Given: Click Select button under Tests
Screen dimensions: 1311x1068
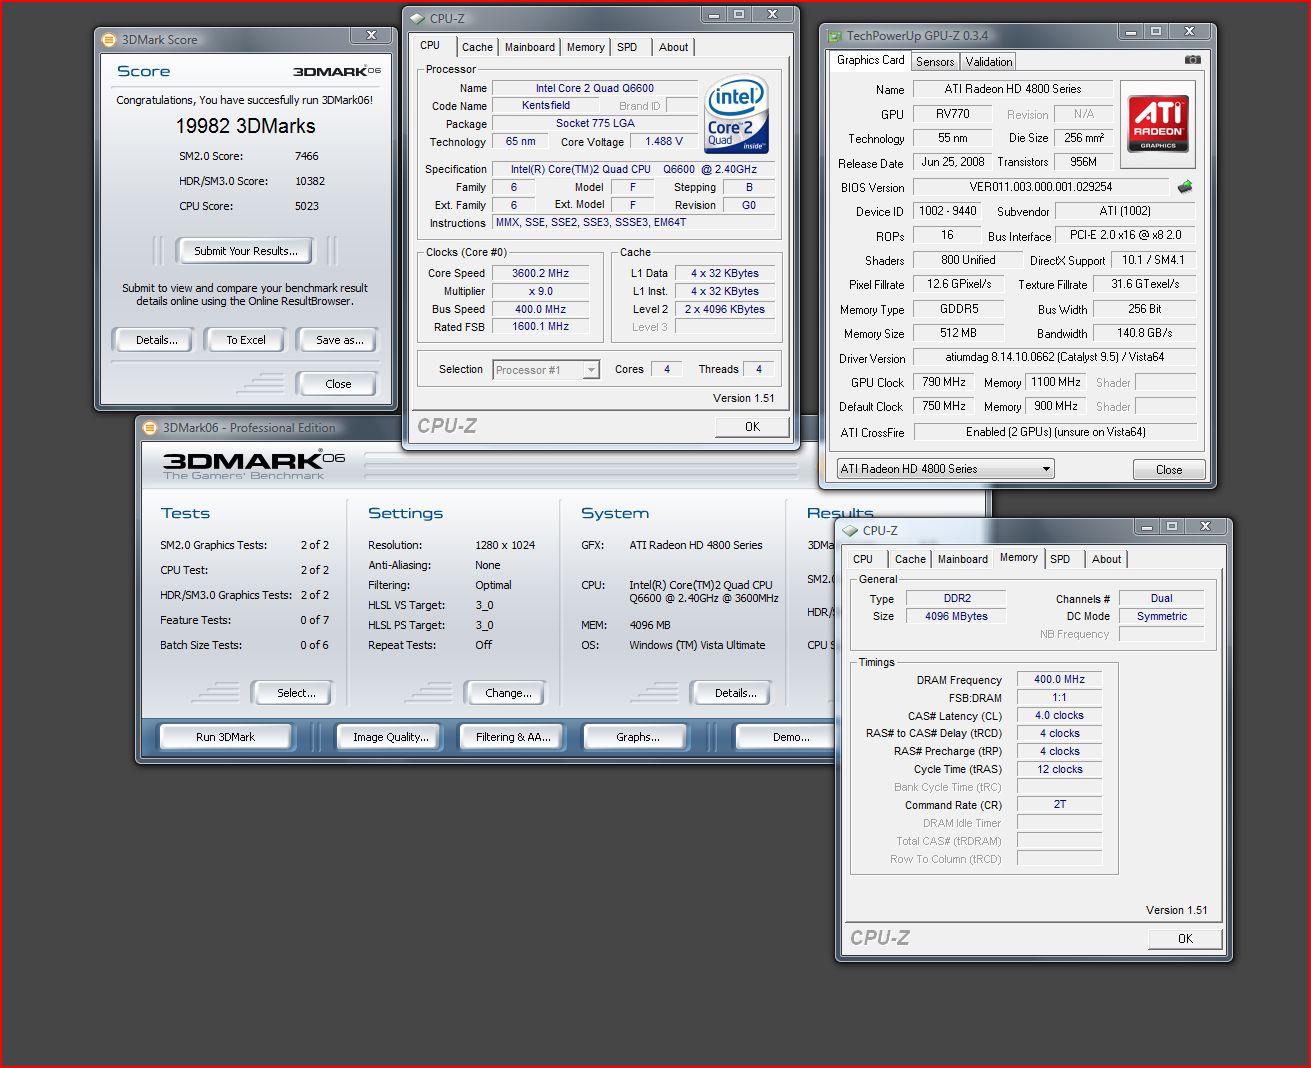Looking at the screenshot, I should (296, 693).
